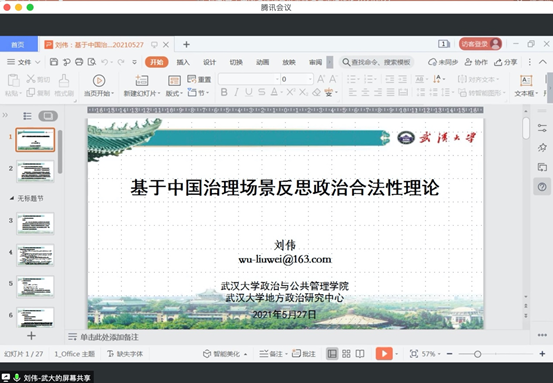553x383 pixels.
Task: Open the 插入 ribbon tab
Action: [x=183, y=62]
